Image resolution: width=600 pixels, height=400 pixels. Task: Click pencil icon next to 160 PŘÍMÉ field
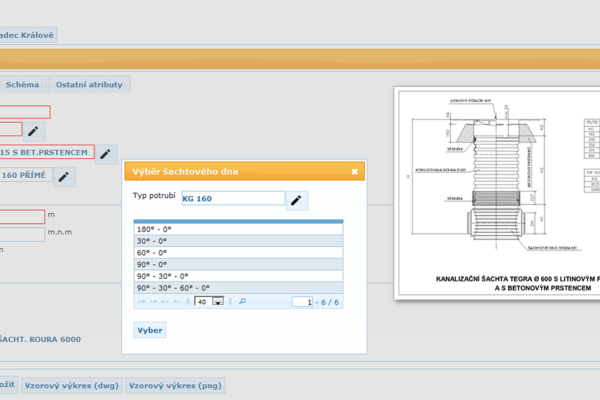click(x=64, y=177)
